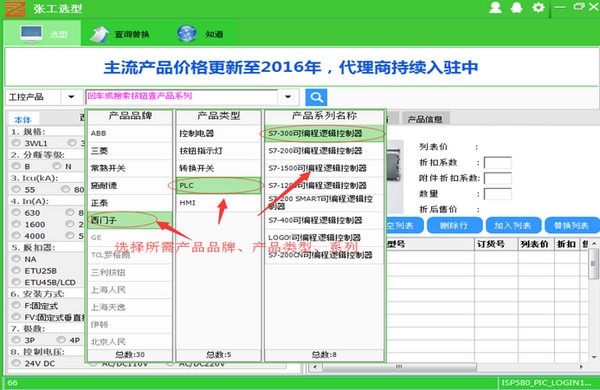Screen dimensions: 600x390
Task: Choose 常熟开关 in product brand list
Action: (x=130, y=168)
